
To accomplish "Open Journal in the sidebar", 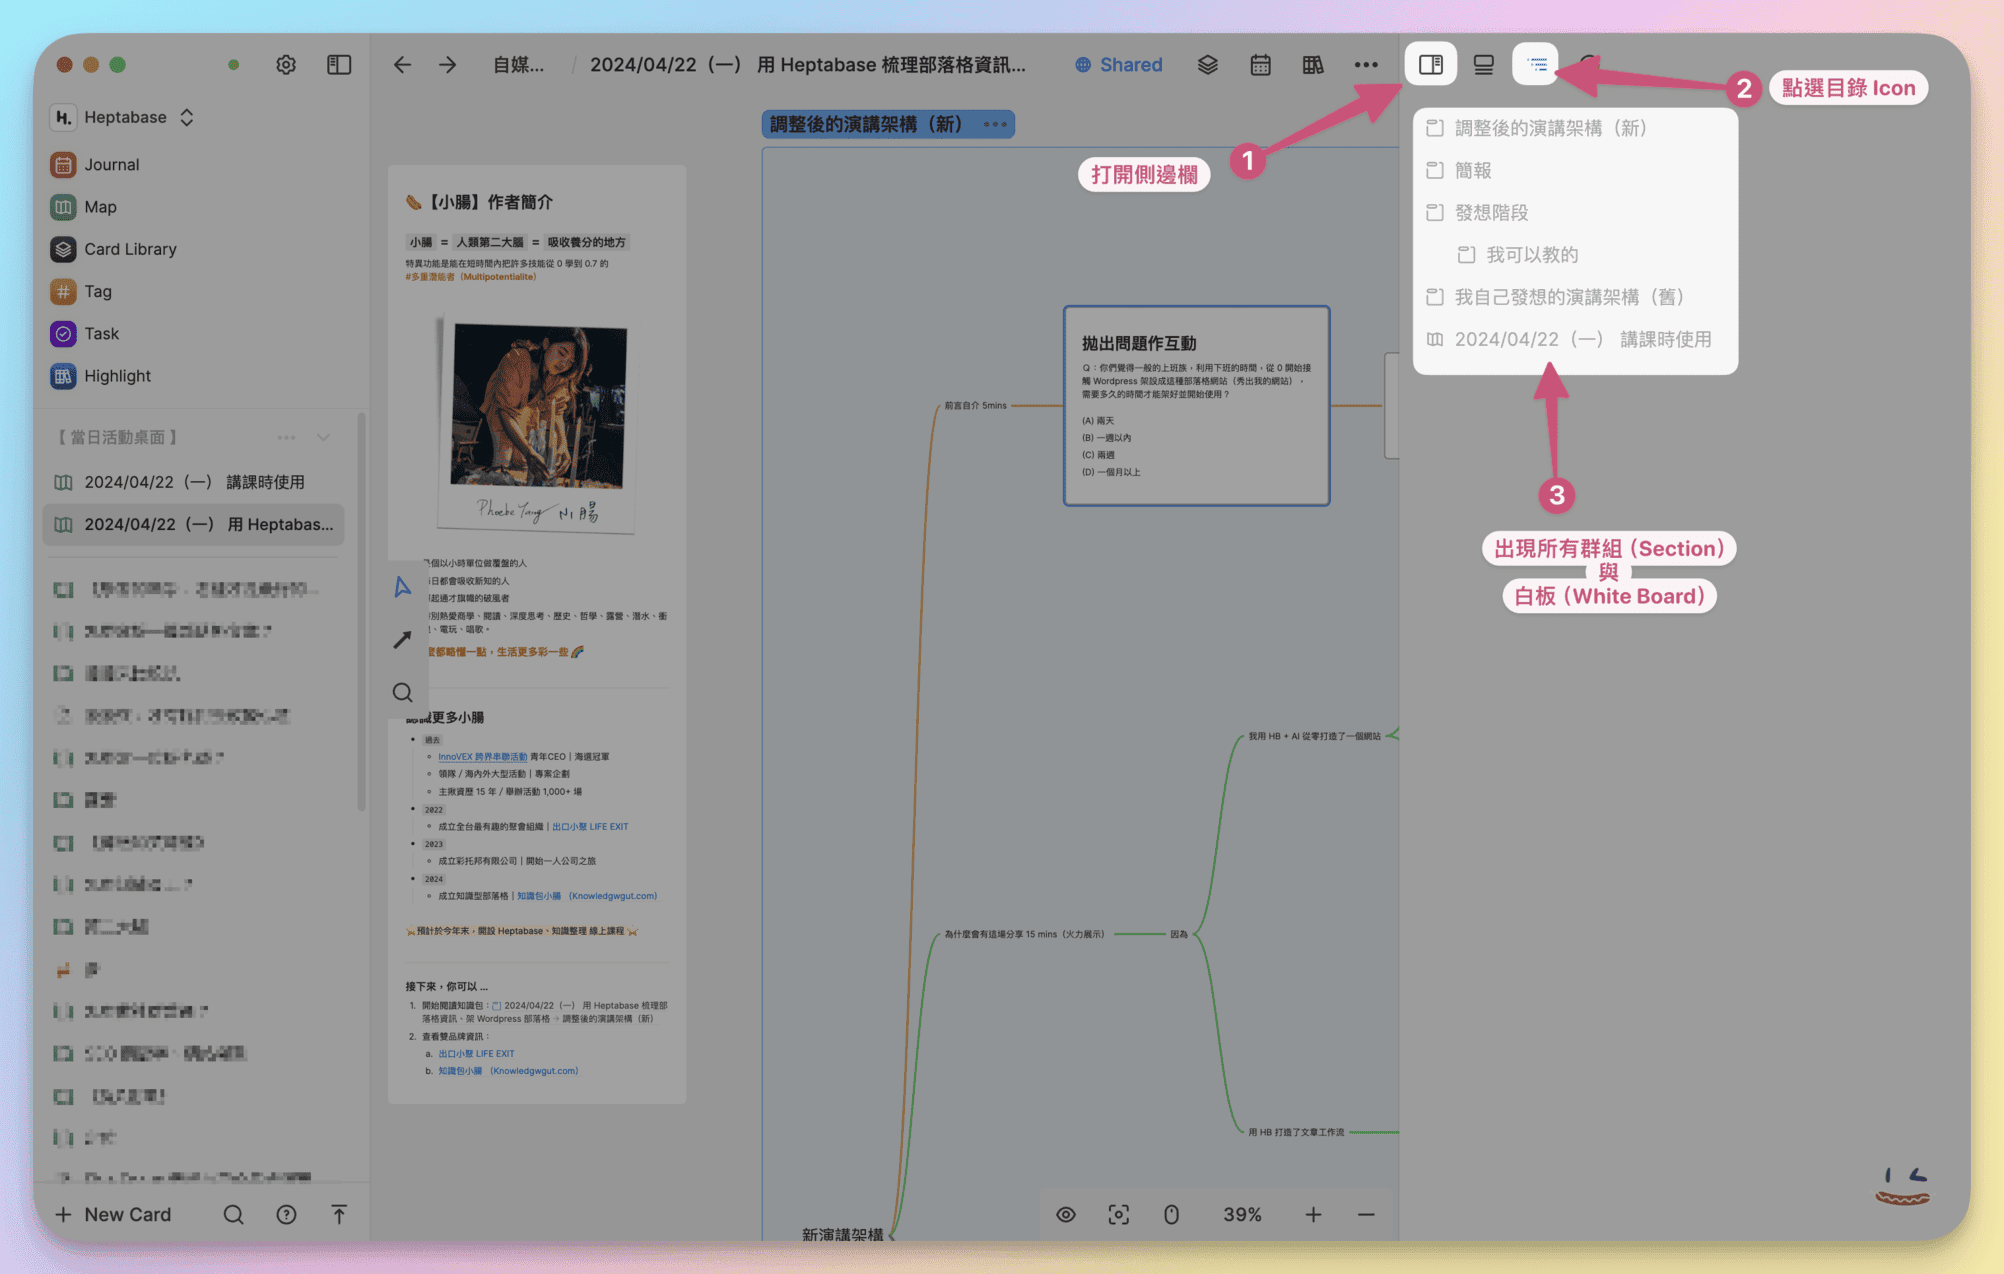I will [111, 165].
